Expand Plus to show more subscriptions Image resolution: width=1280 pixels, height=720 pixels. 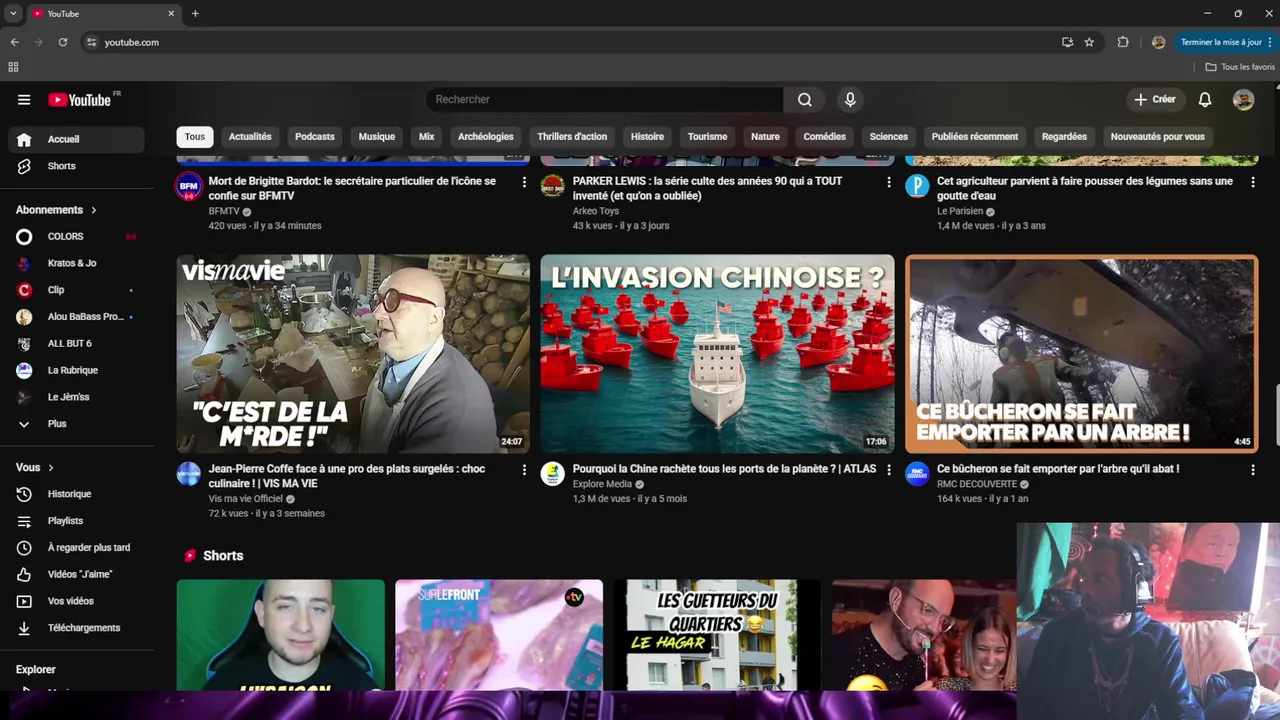click(x=76, y=424)
